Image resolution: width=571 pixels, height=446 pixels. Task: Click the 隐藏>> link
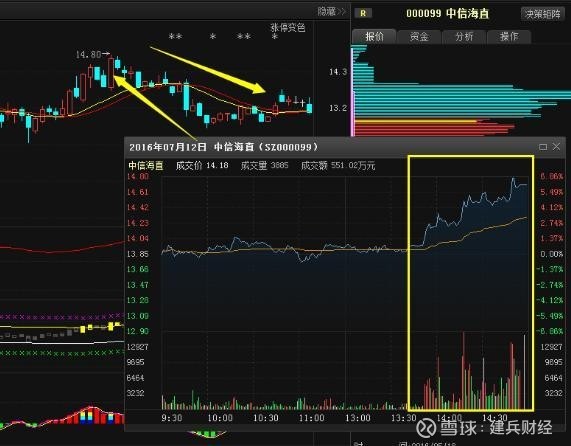[331, 12]
